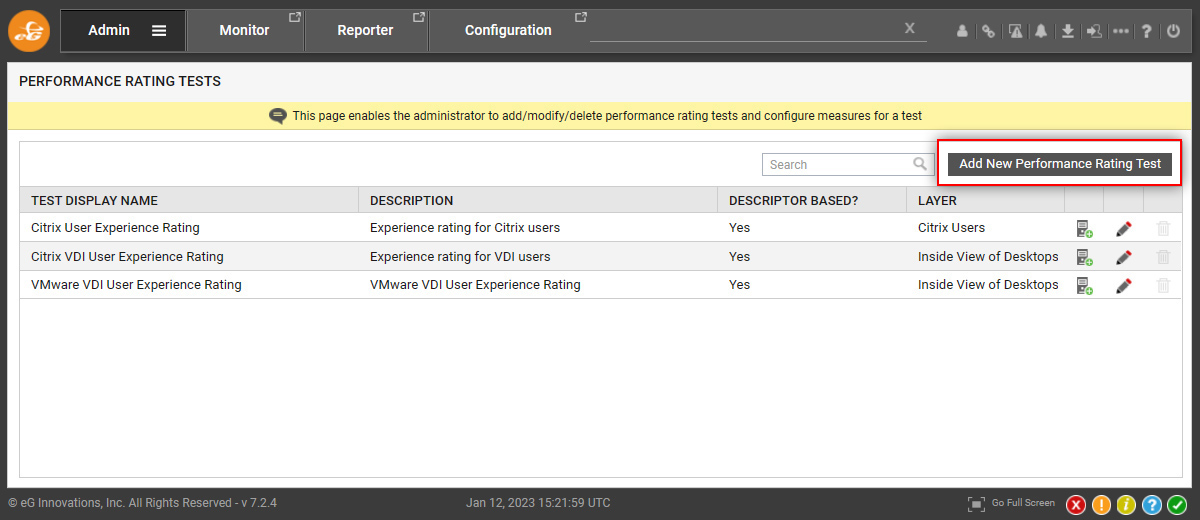The height and width of the screenshot is (520, 1200).
Task: Open the user profile icon
Action: pyautogui.click(x=962, y=31)
